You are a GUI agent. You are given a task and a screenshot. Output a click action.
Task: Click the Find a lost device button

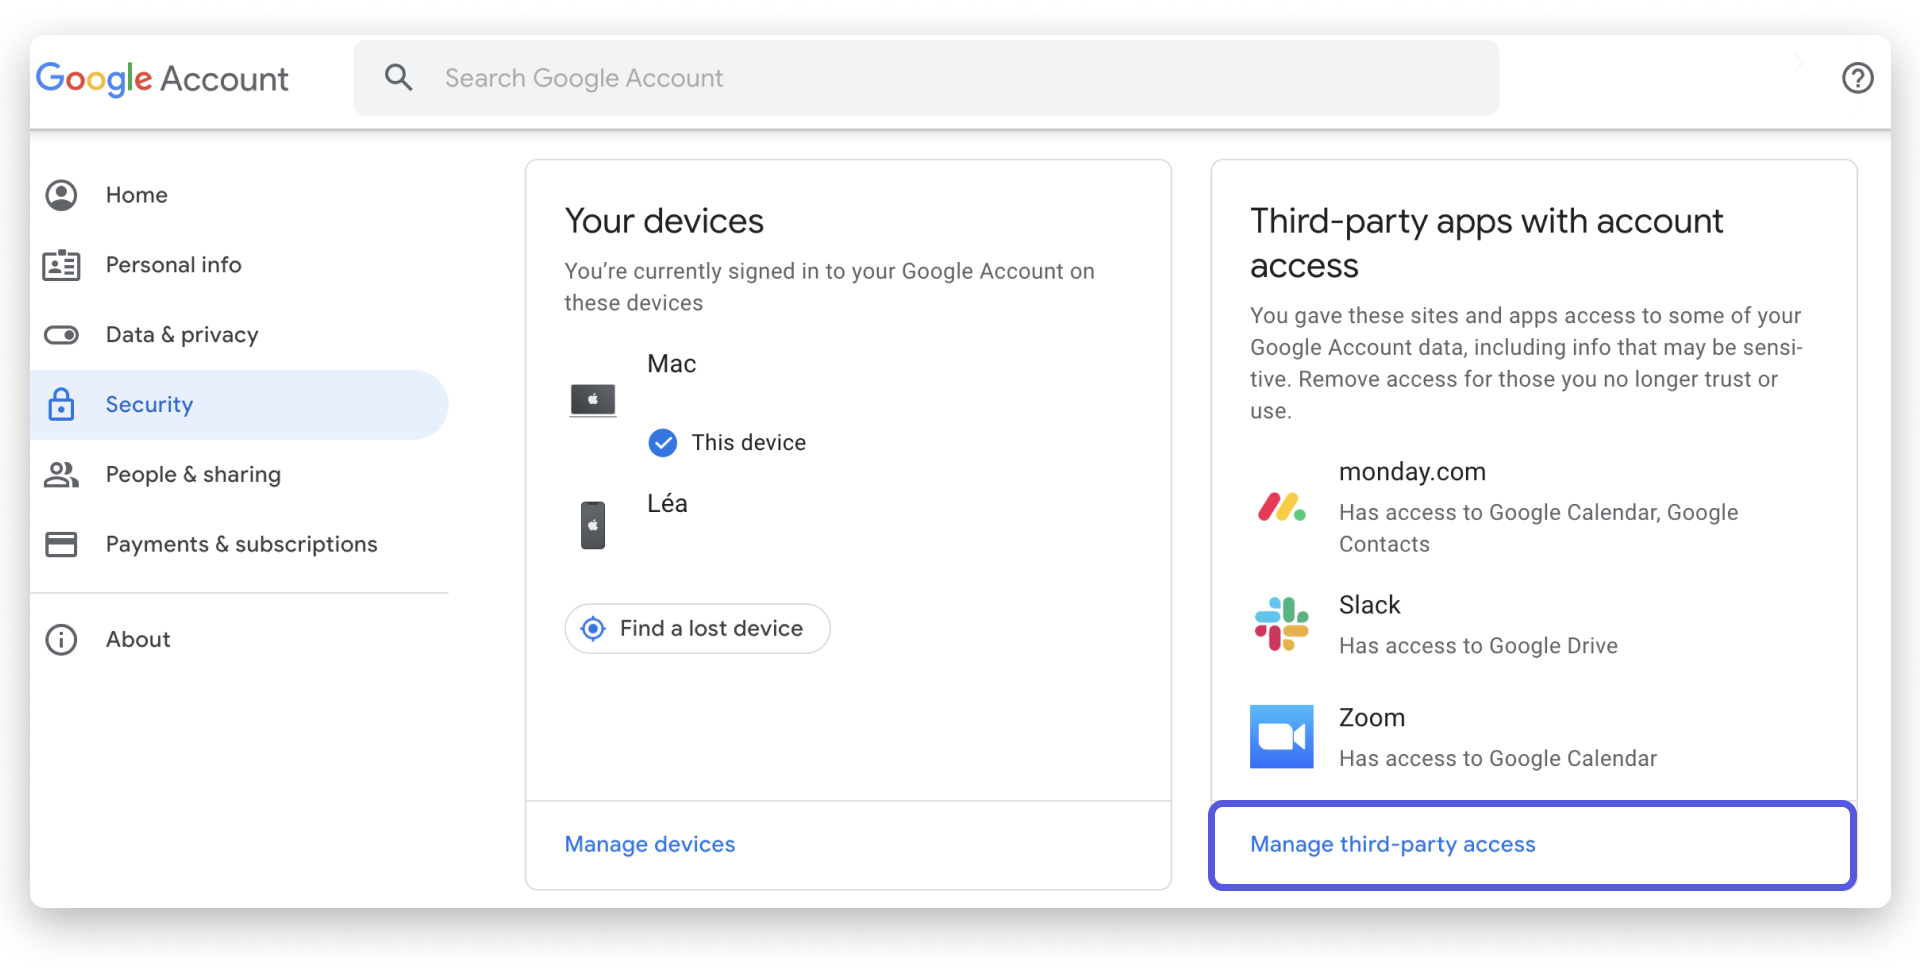pyautogui.click(x=697, y=628)
